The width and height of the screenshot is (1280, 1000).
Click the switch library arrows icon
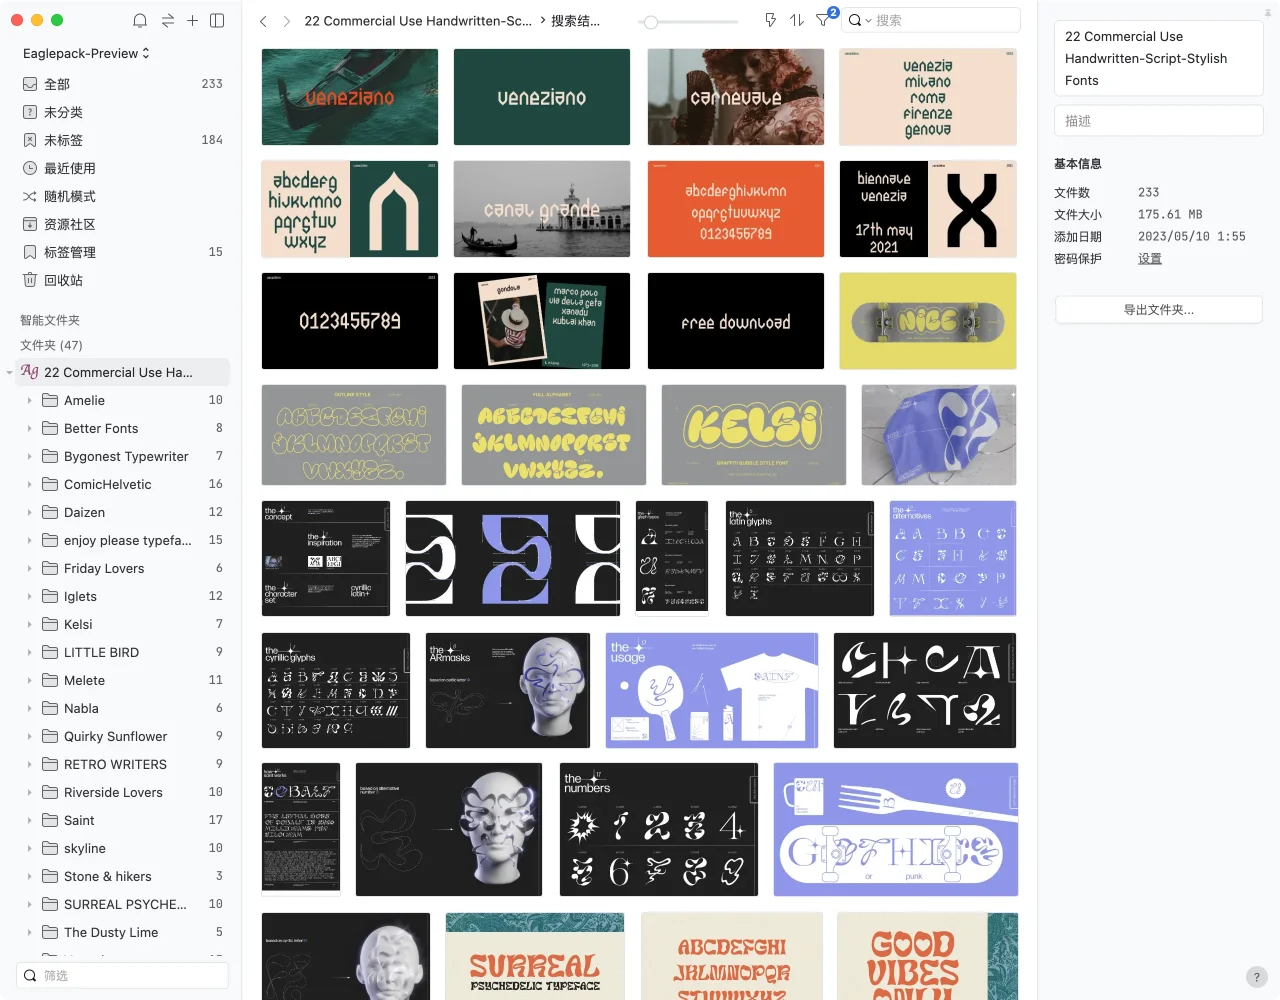(167, 21)
